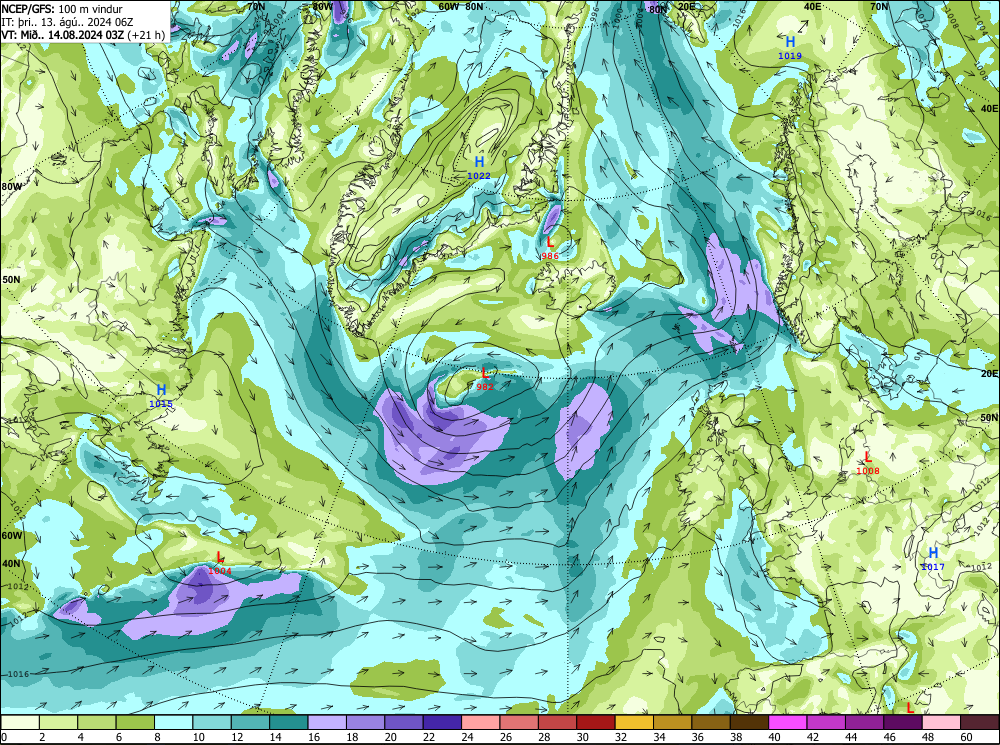Click legend scale number 16

[x=313, y=737]
